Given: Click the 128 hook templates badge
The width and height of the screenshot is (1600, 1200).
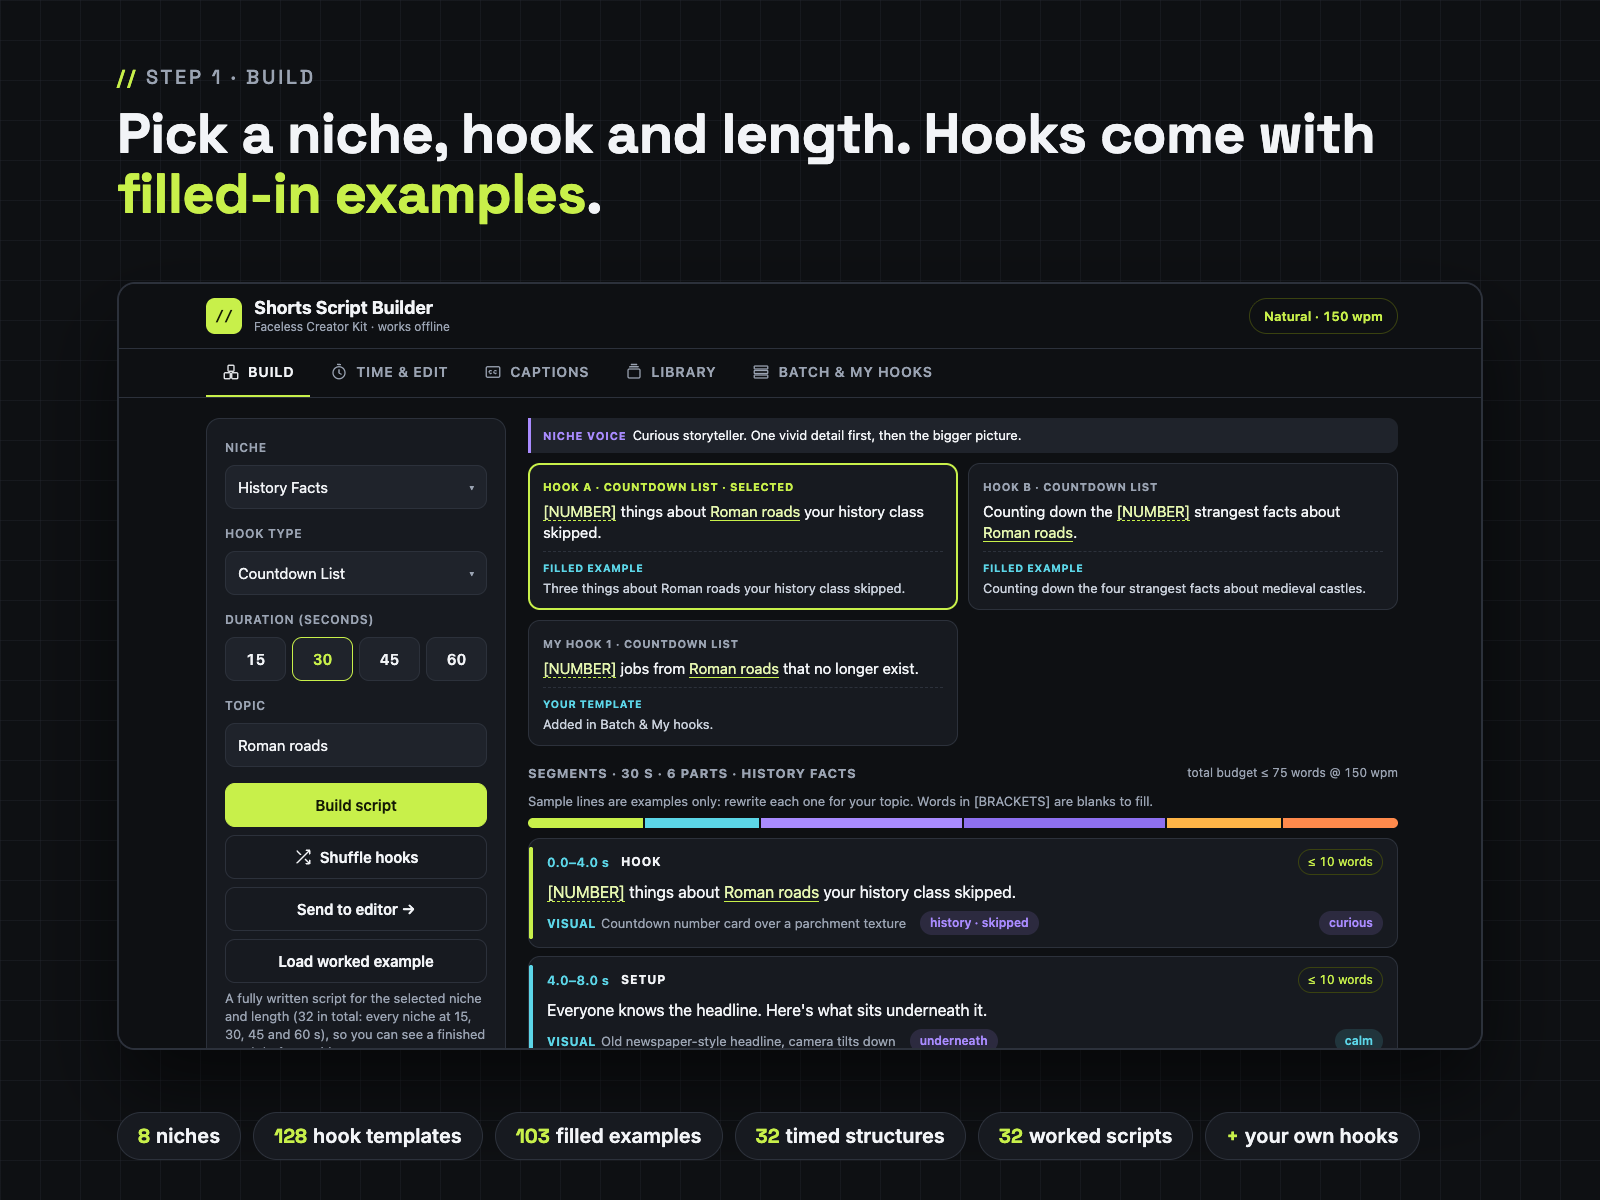Looking at the screenshot, I should click(x=368, y=1136).
